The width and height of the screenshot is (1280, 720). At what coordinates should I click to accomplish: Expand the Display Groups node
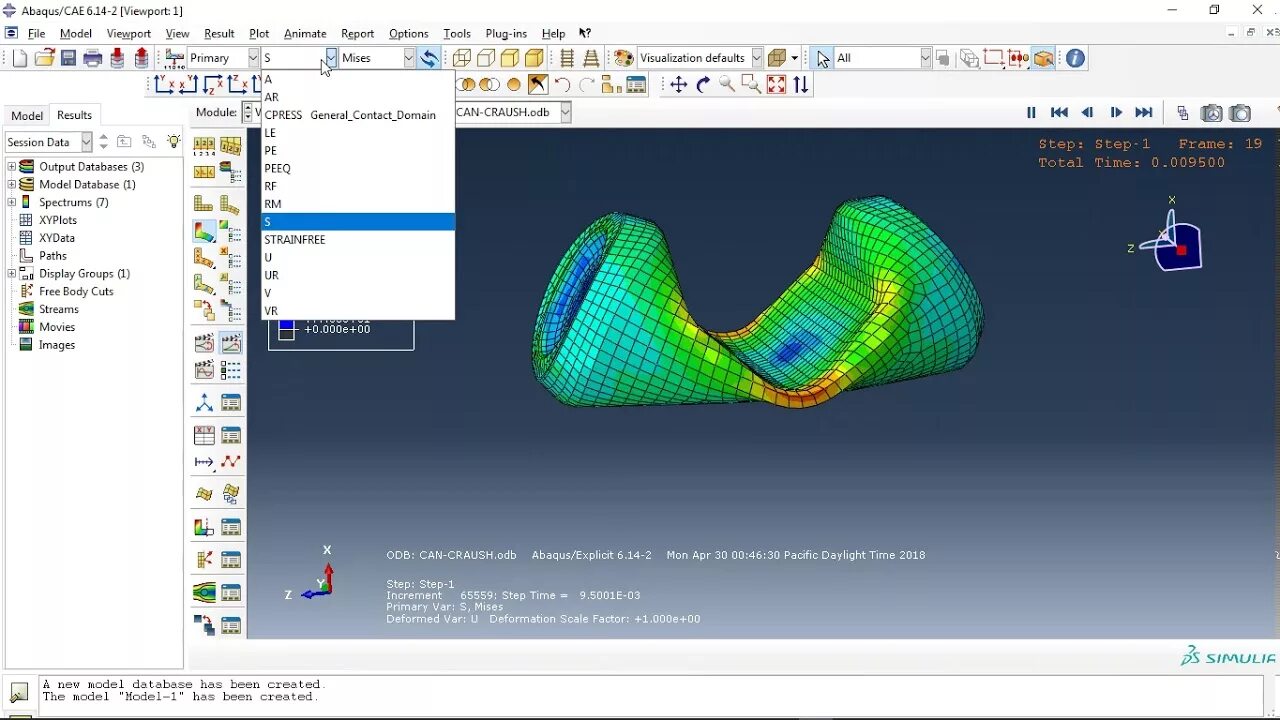(12, 273)
